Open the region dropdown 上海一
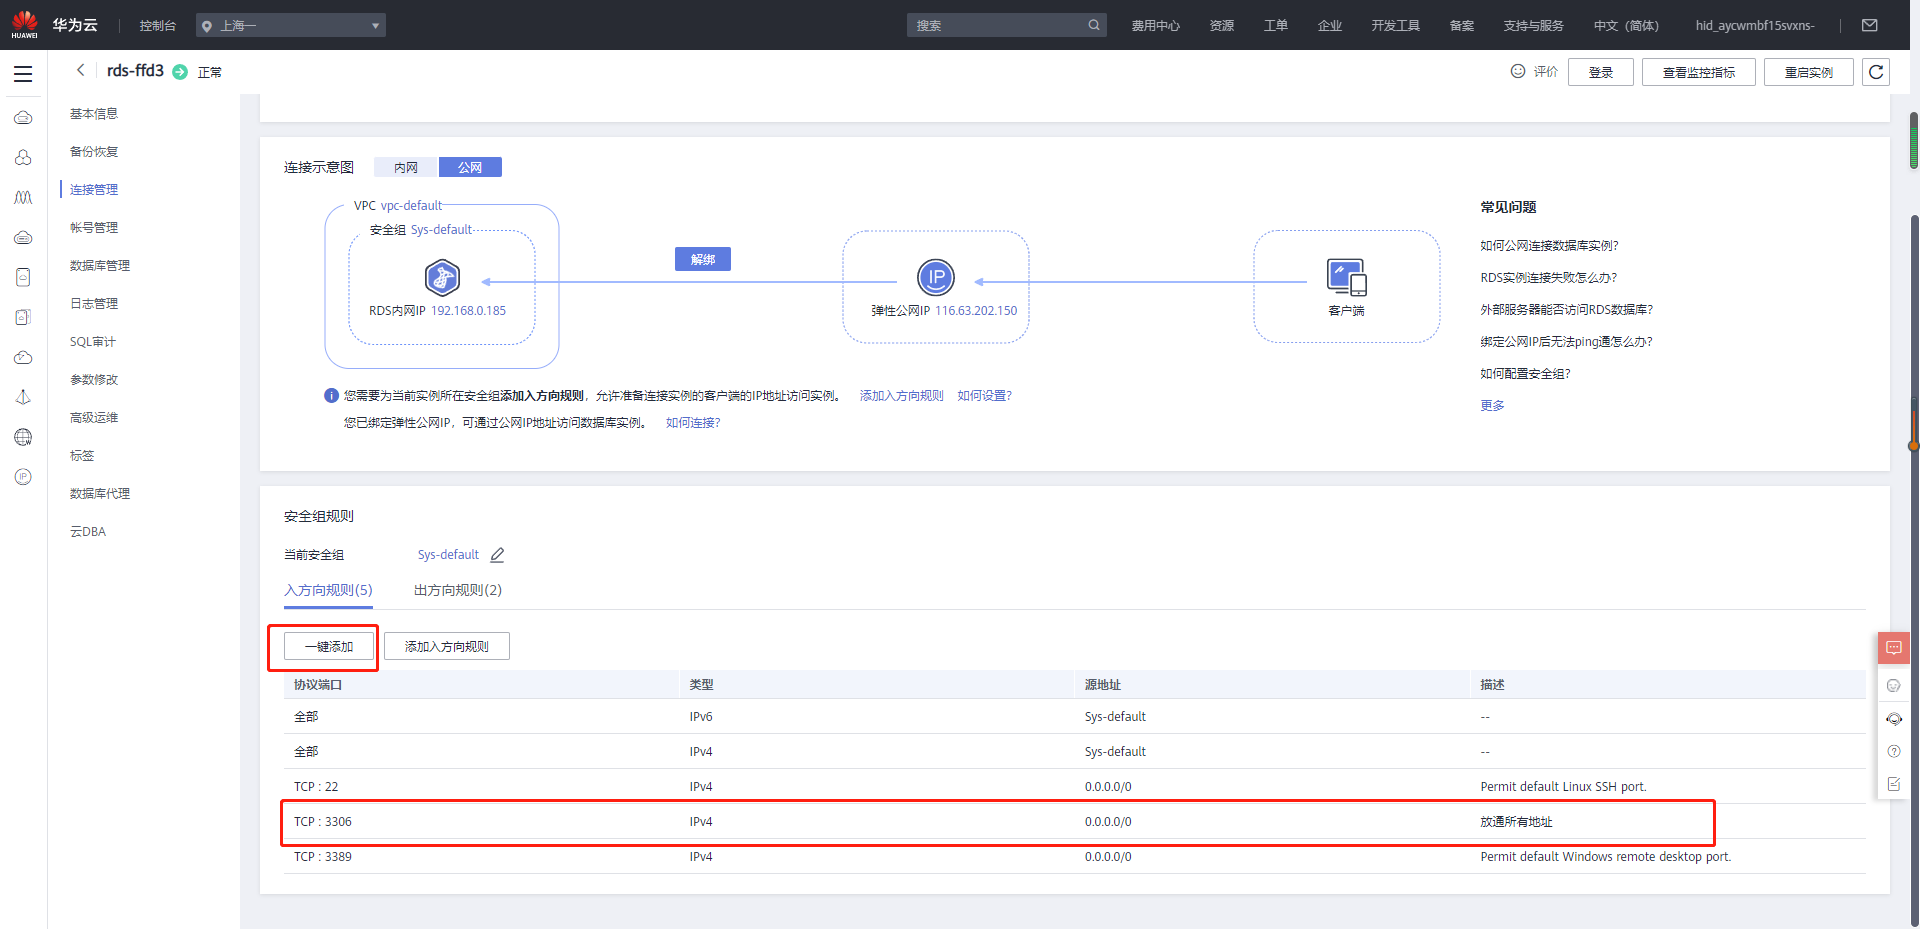This screenshot has width=1920, height=929. (291, 25)
